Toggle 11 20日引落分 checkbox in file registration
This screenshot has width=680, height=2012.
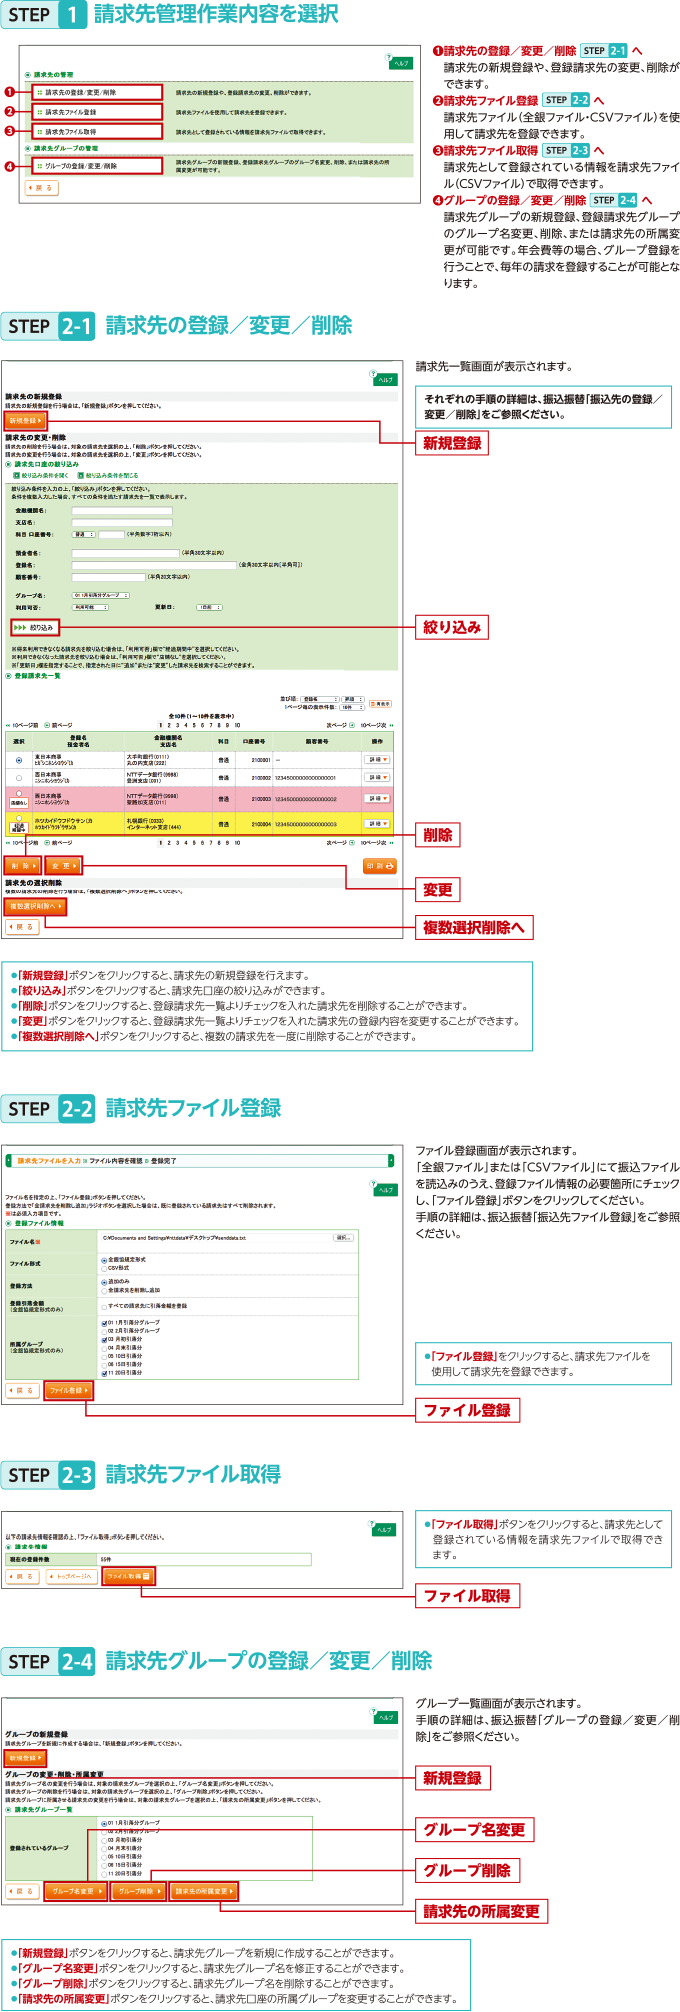(x=104, y=1372)
